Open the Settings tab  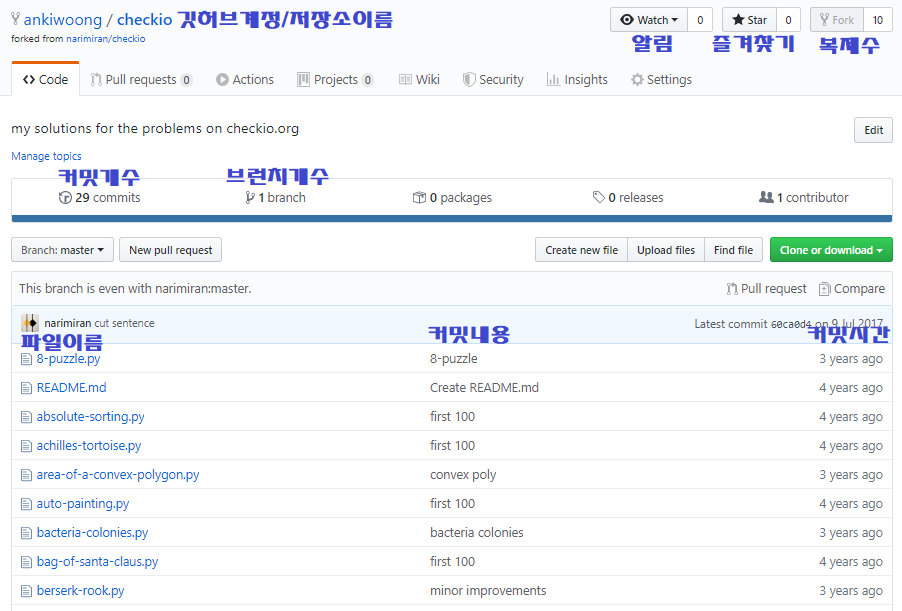point(661,79)
